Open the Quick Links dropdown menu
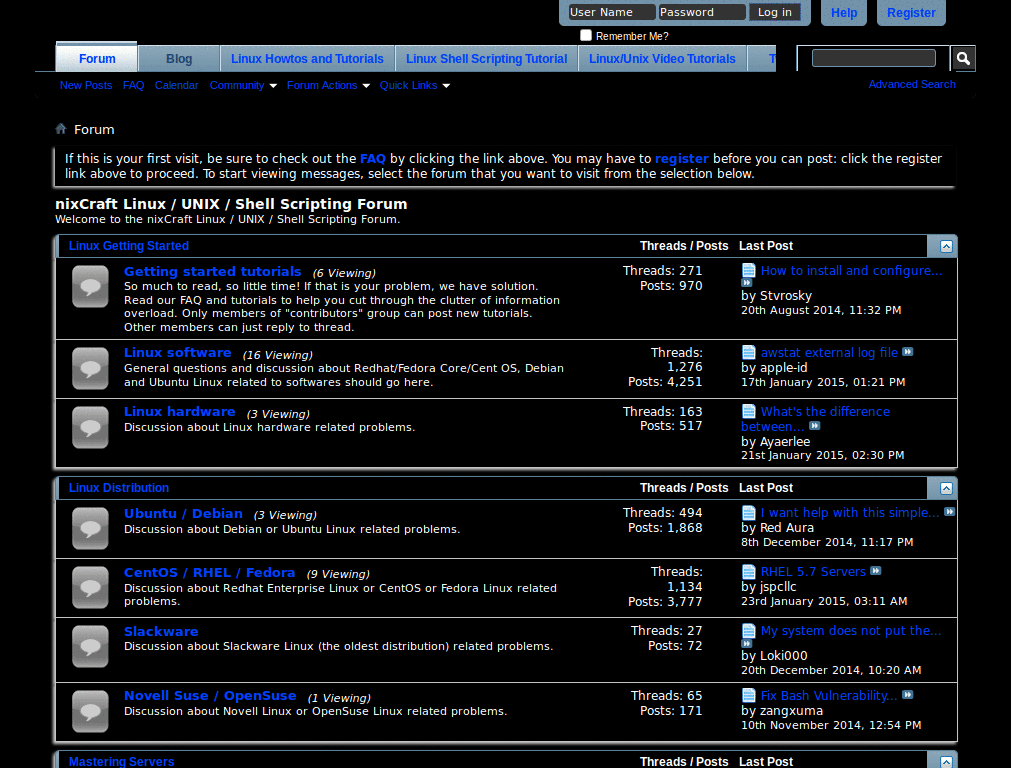 pyautogui.click(x=415, y=86)
